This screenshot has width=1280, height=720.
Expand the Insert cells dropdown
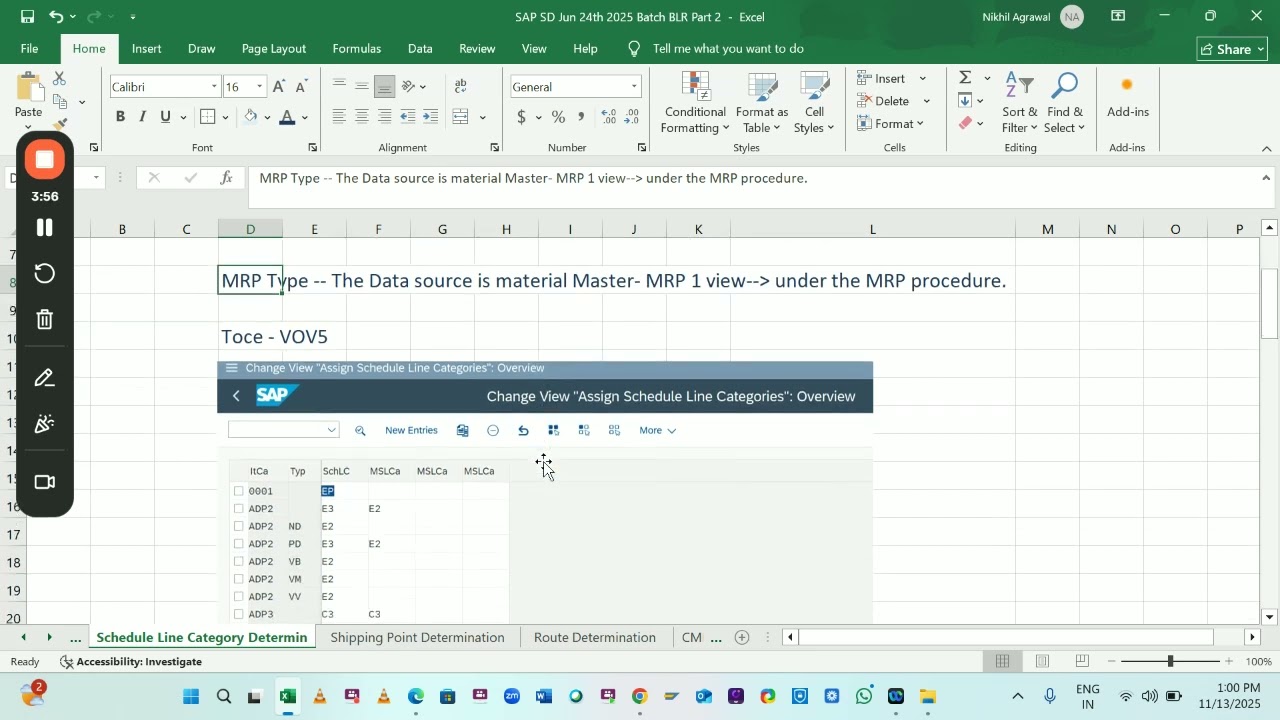[x=923, y=79]
